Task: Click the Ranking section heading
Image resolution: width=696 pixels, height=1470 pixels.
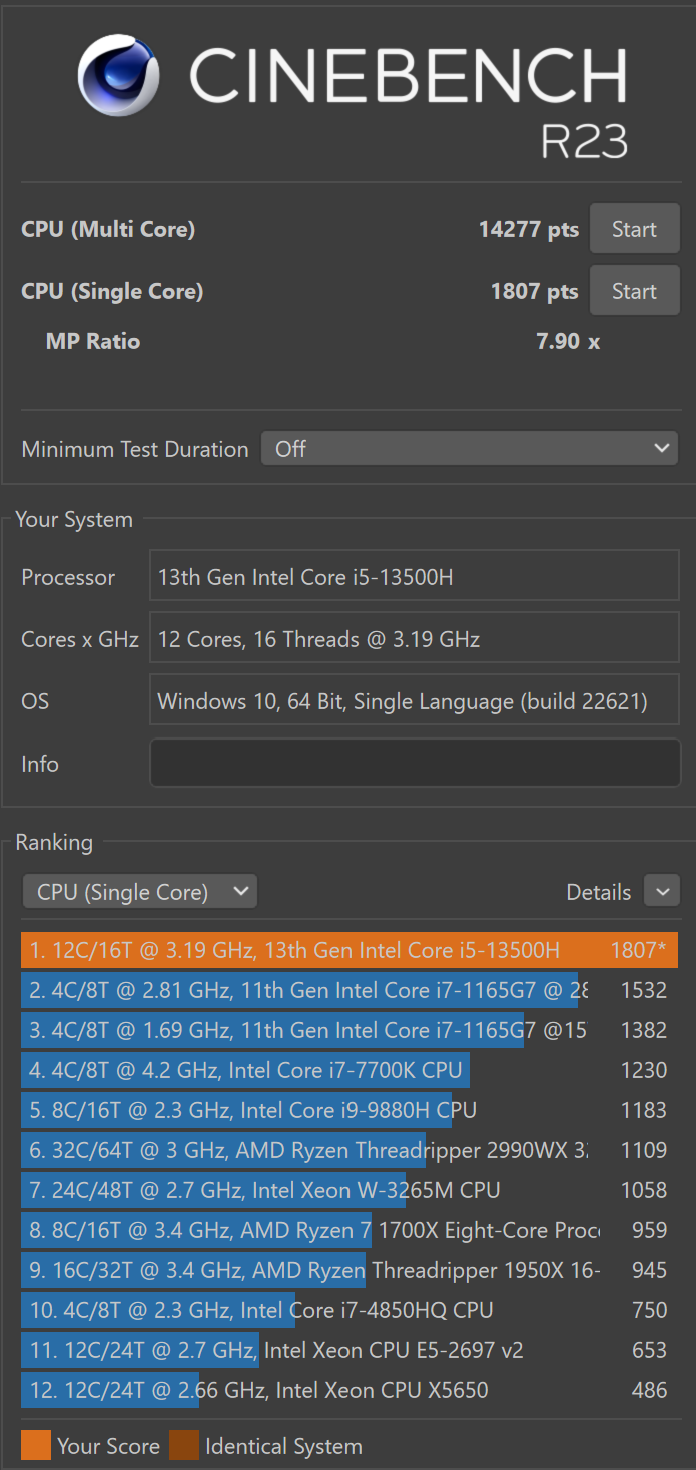Action: pos(54,842)
